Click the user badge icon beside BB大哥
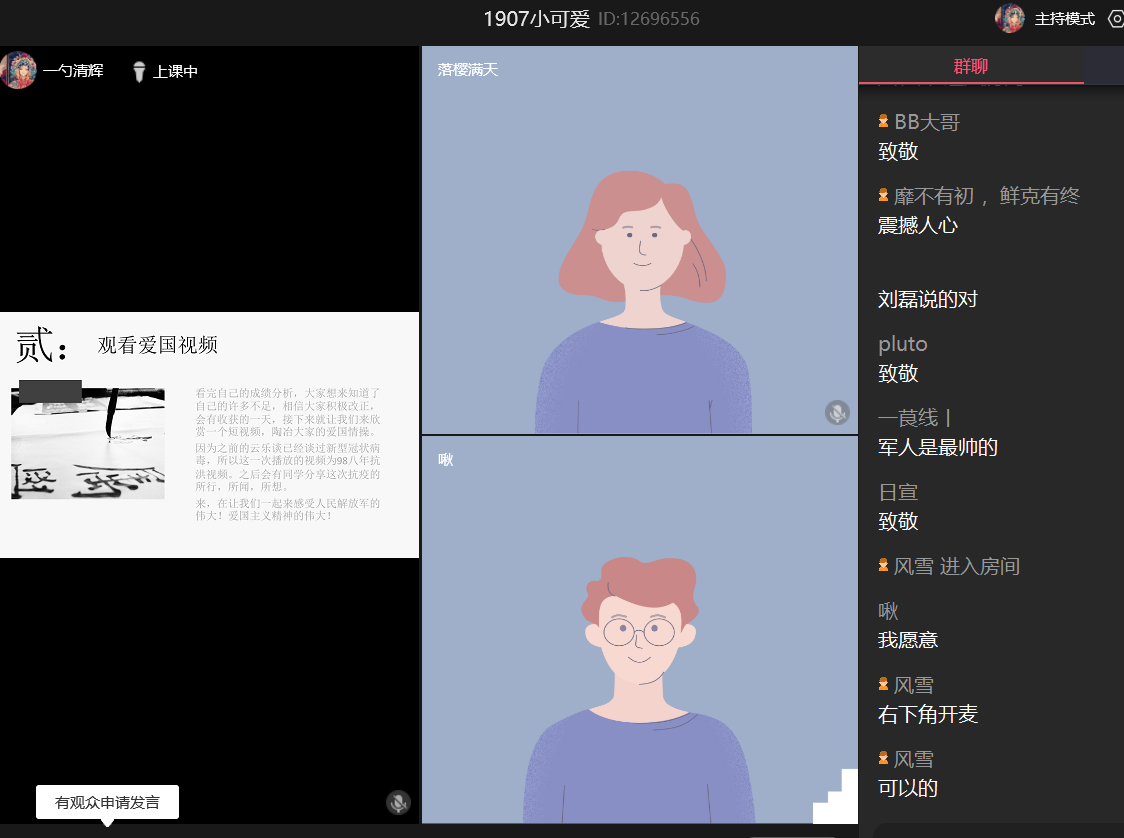The height and width of the screenshot is (838, 1124). (x=883, y=122)
